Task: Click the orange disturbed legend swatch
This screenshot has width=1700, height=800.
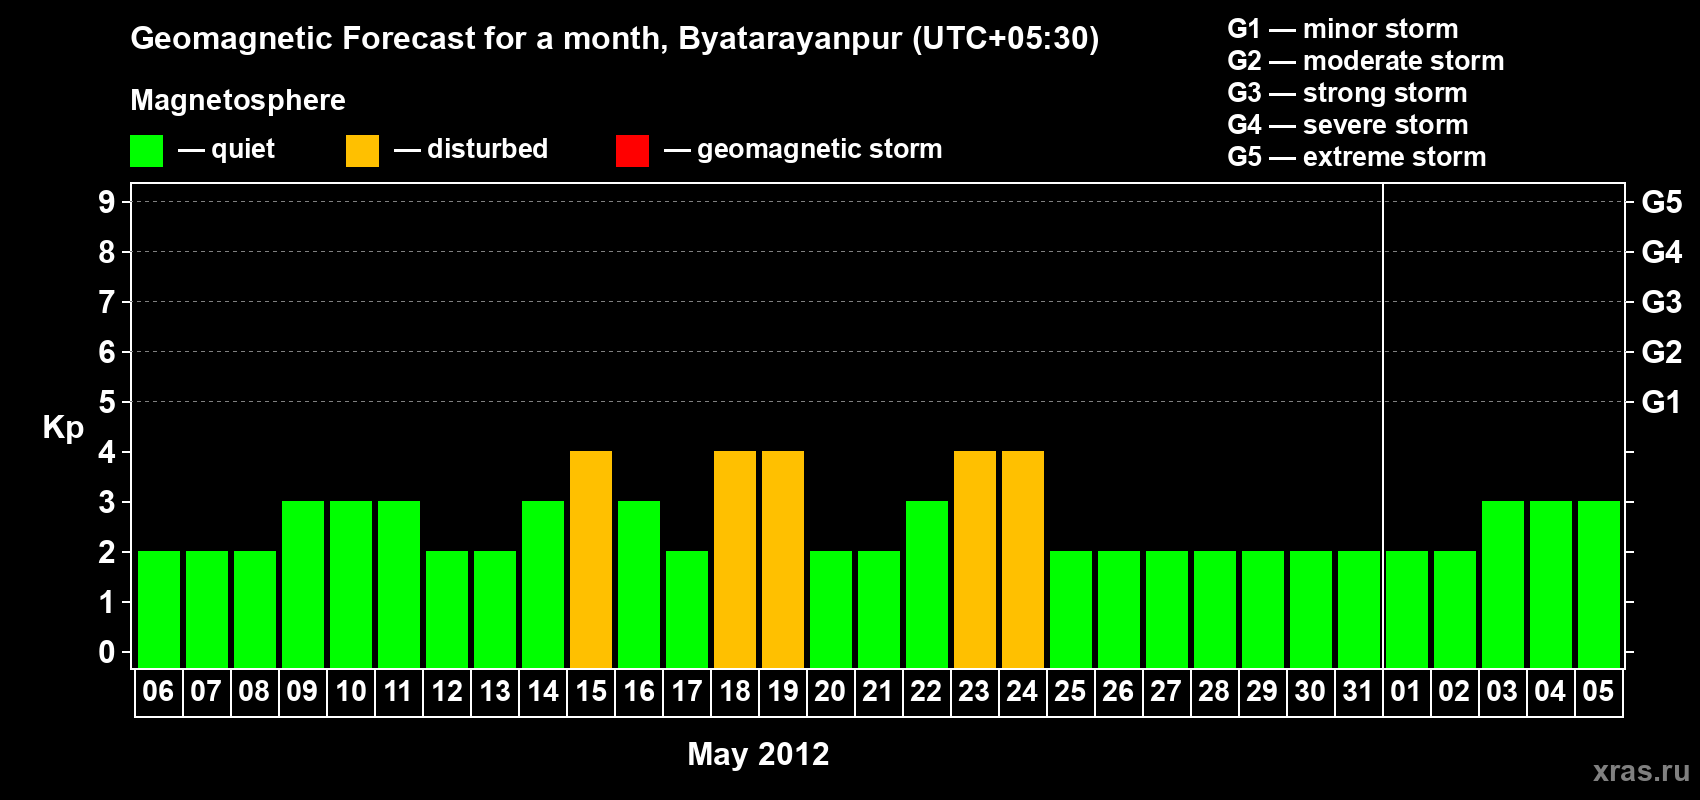Action: coord(362,151)
